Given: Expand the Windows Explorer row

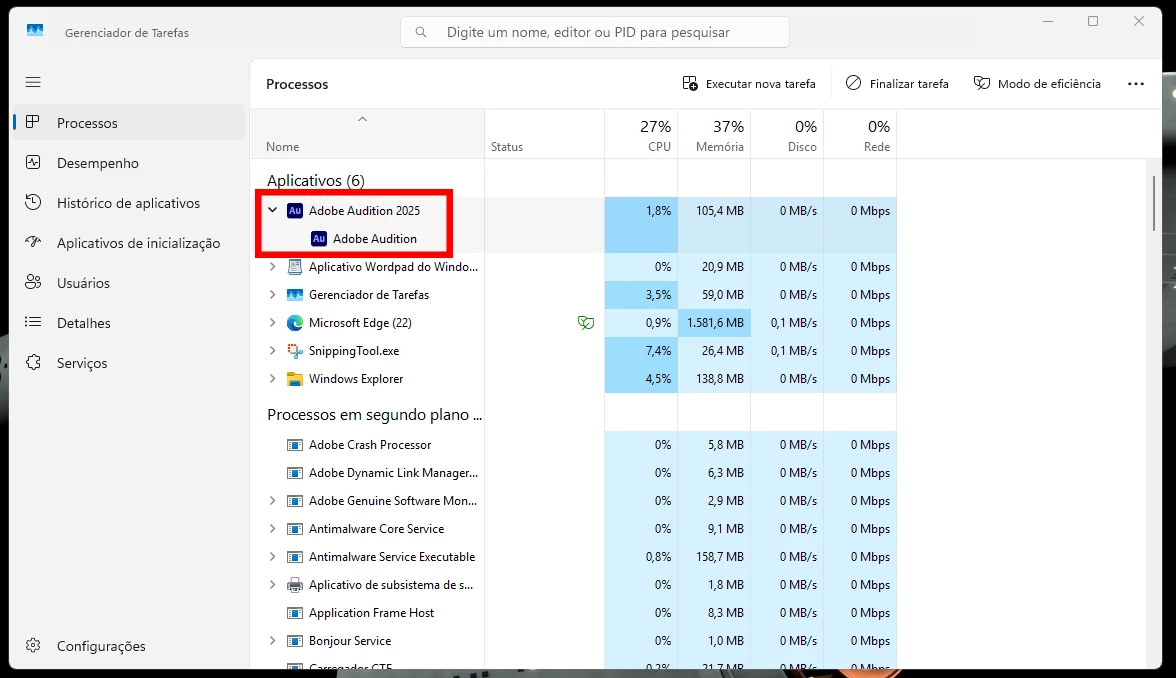Looking at the screenshot, I should (273, 379).
